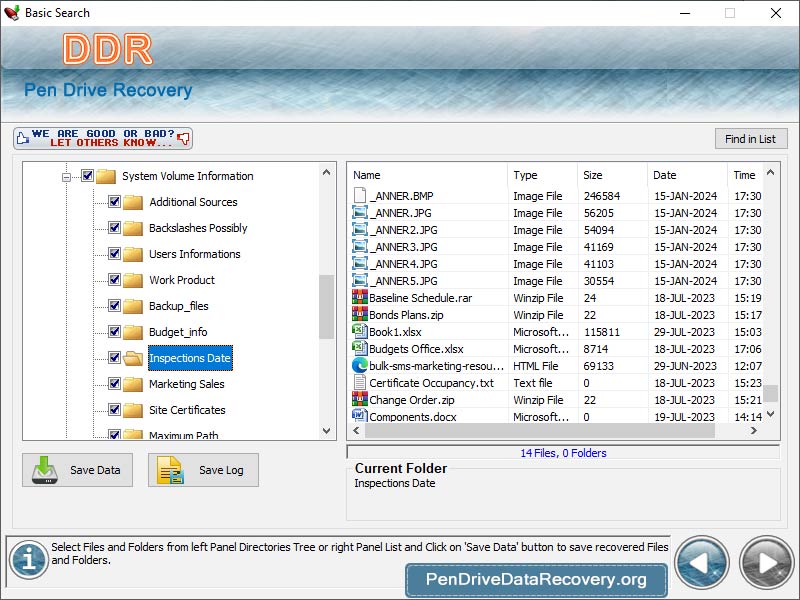
Task: Click the forward navigation arrow button
Action: pos(765,563)
